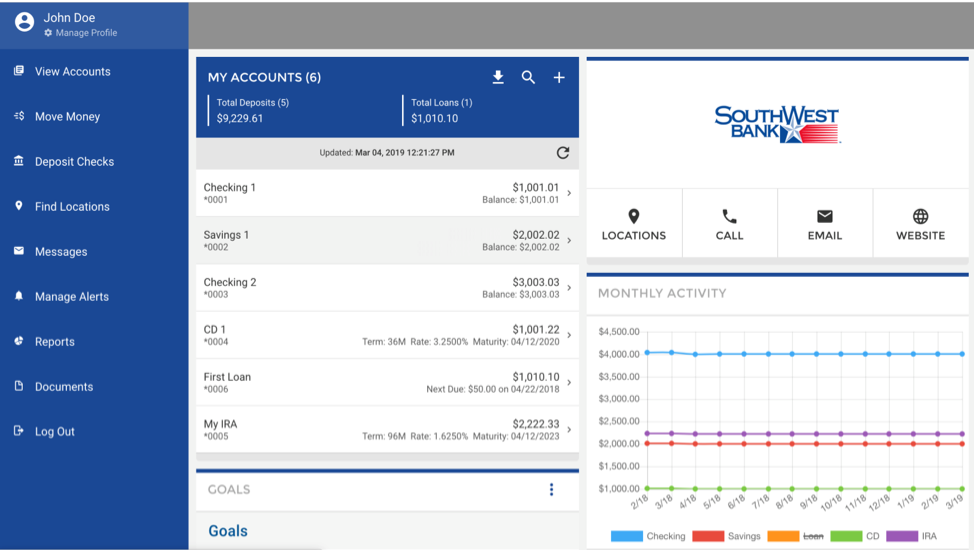This screenshot has height=550, width=974.
Task: Refresh account data with reload icon
Action: (563, 153)
